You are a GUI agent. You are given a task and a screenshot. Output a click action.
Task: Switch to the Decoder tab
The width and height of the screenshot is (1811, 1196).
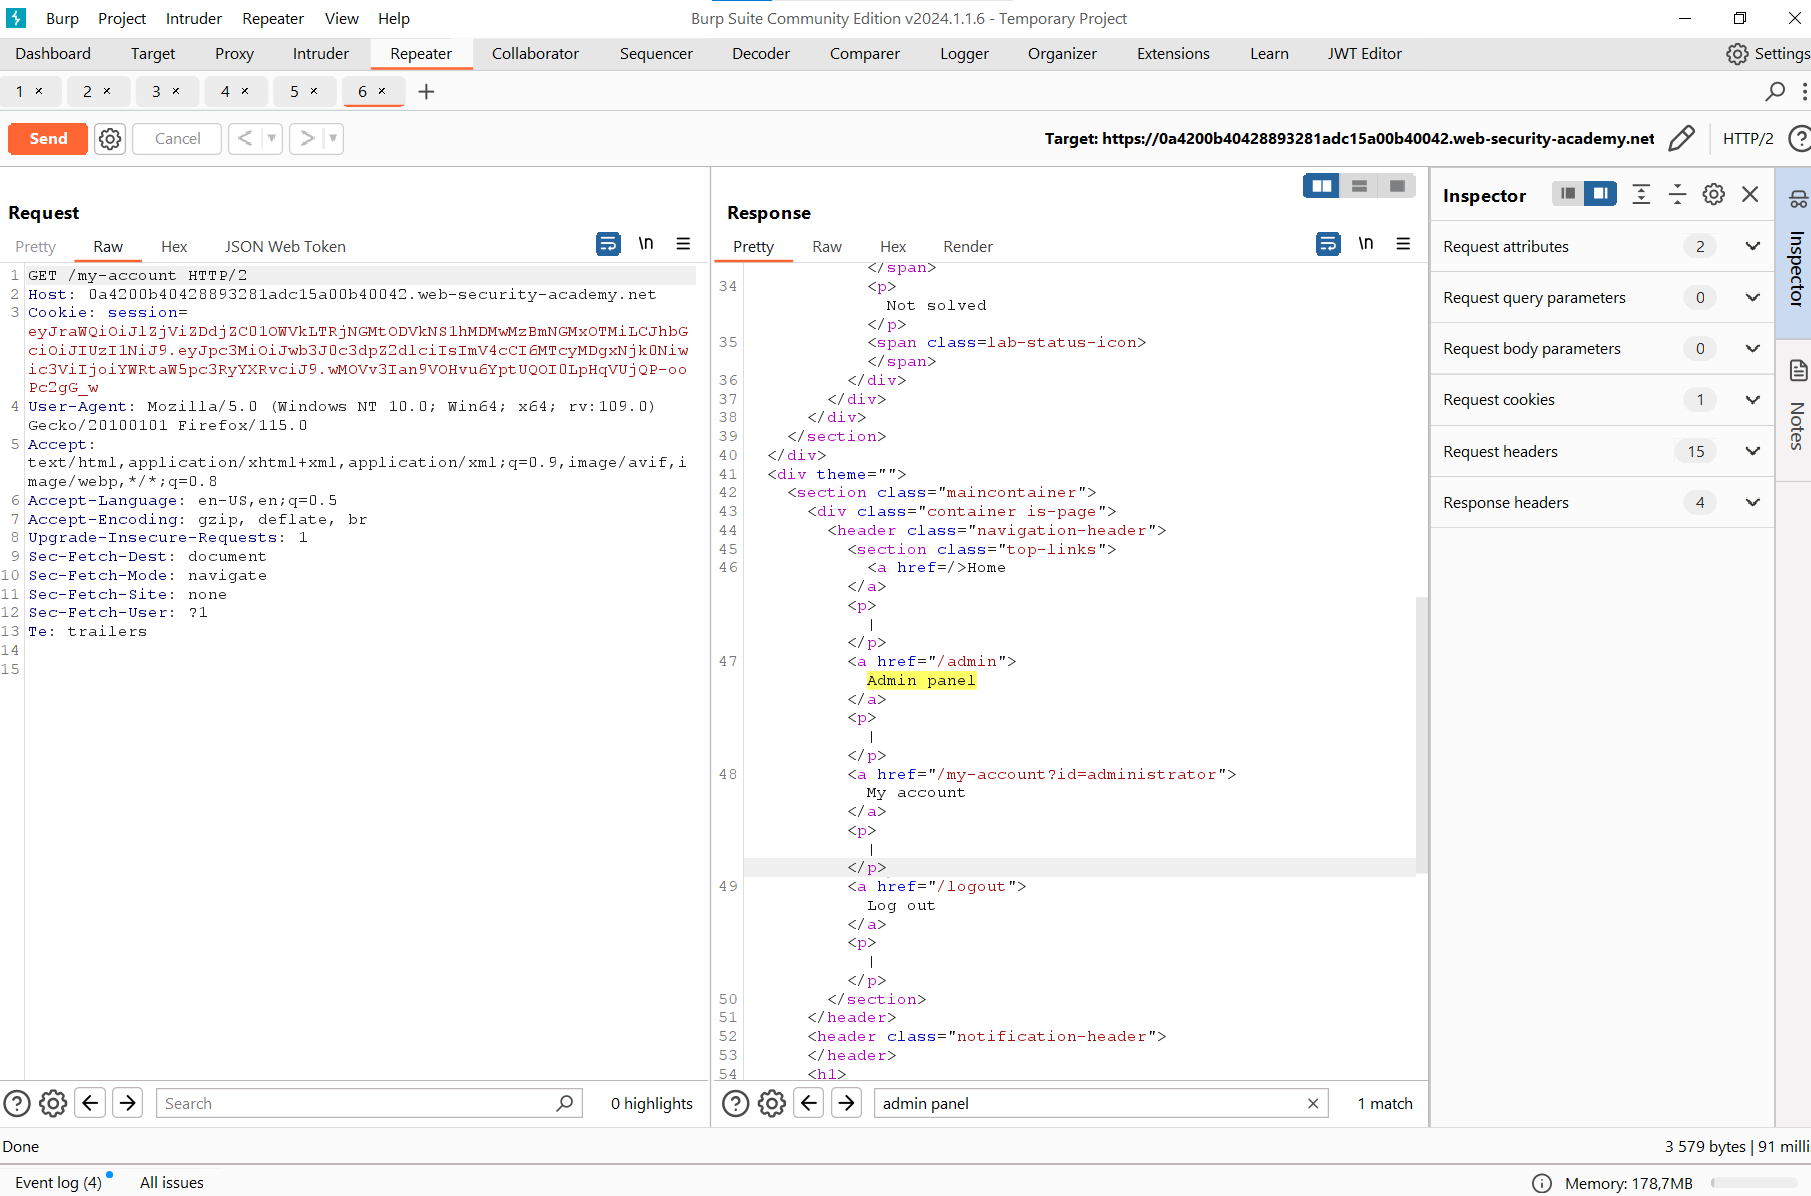tap(761, 54)
